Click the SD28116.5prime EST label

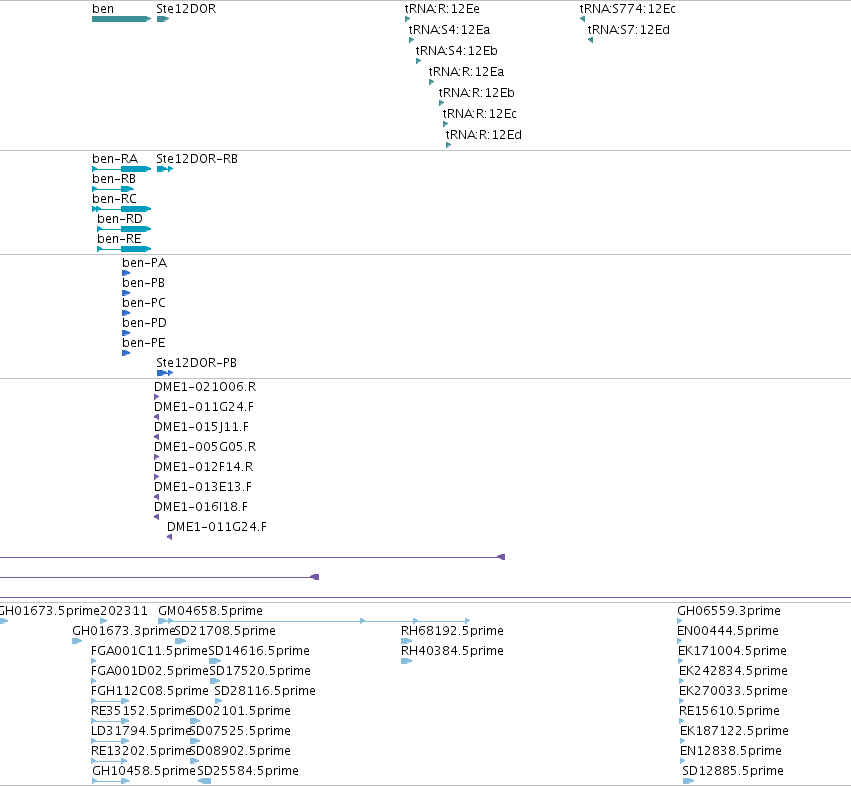pyautogui.click(x=265, y=691)
